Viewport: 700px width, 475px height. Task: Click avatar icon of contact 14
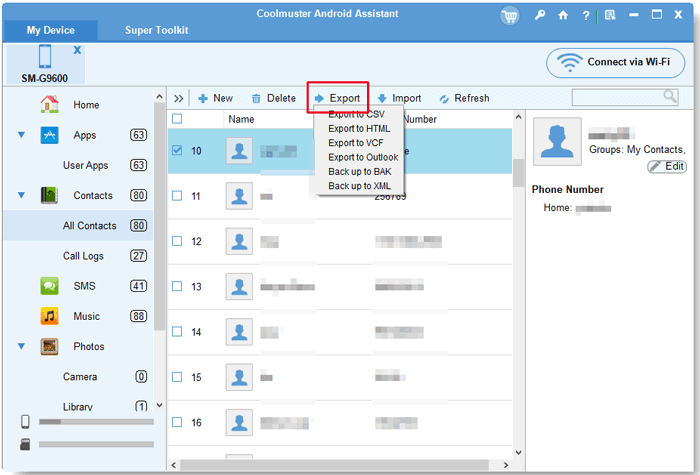pyautogui.click(x=239, y=332)
